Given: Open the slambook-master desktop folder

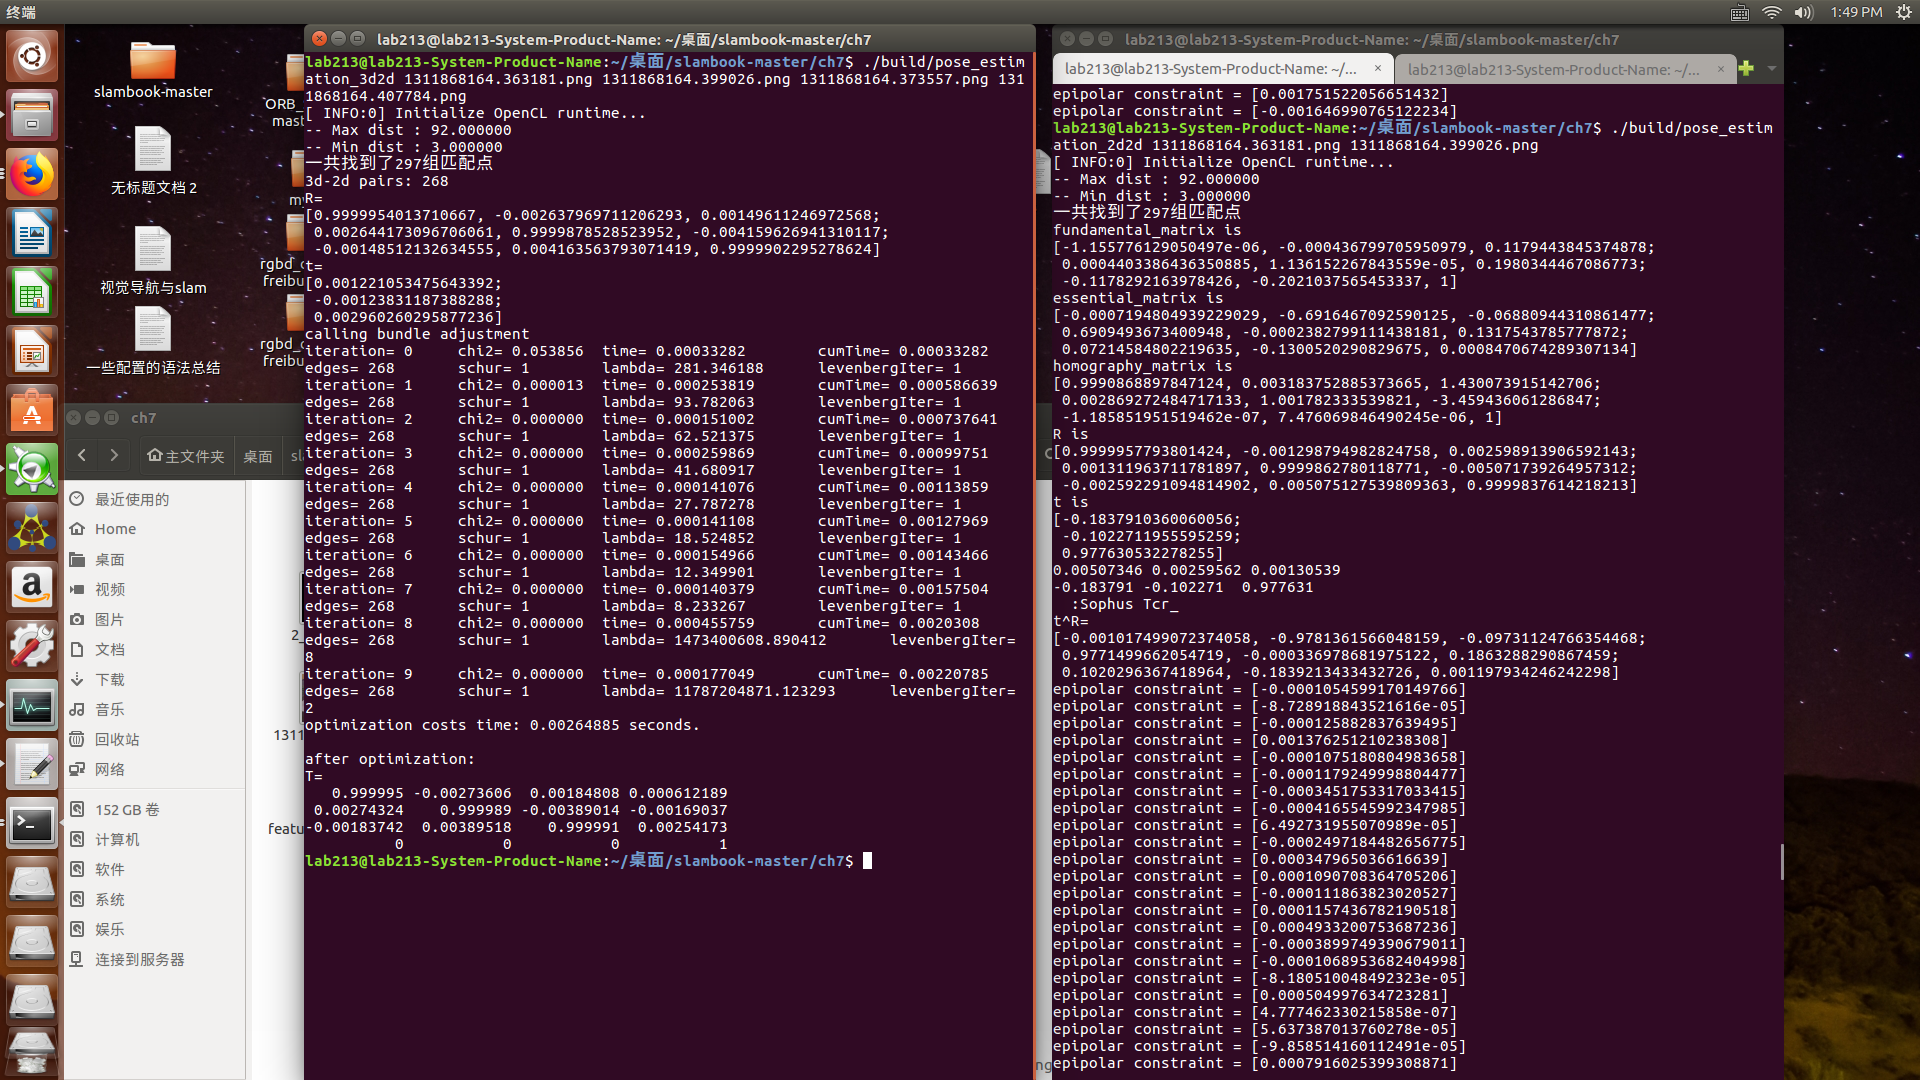Looking at the screenshot, I should click(152, 62).
